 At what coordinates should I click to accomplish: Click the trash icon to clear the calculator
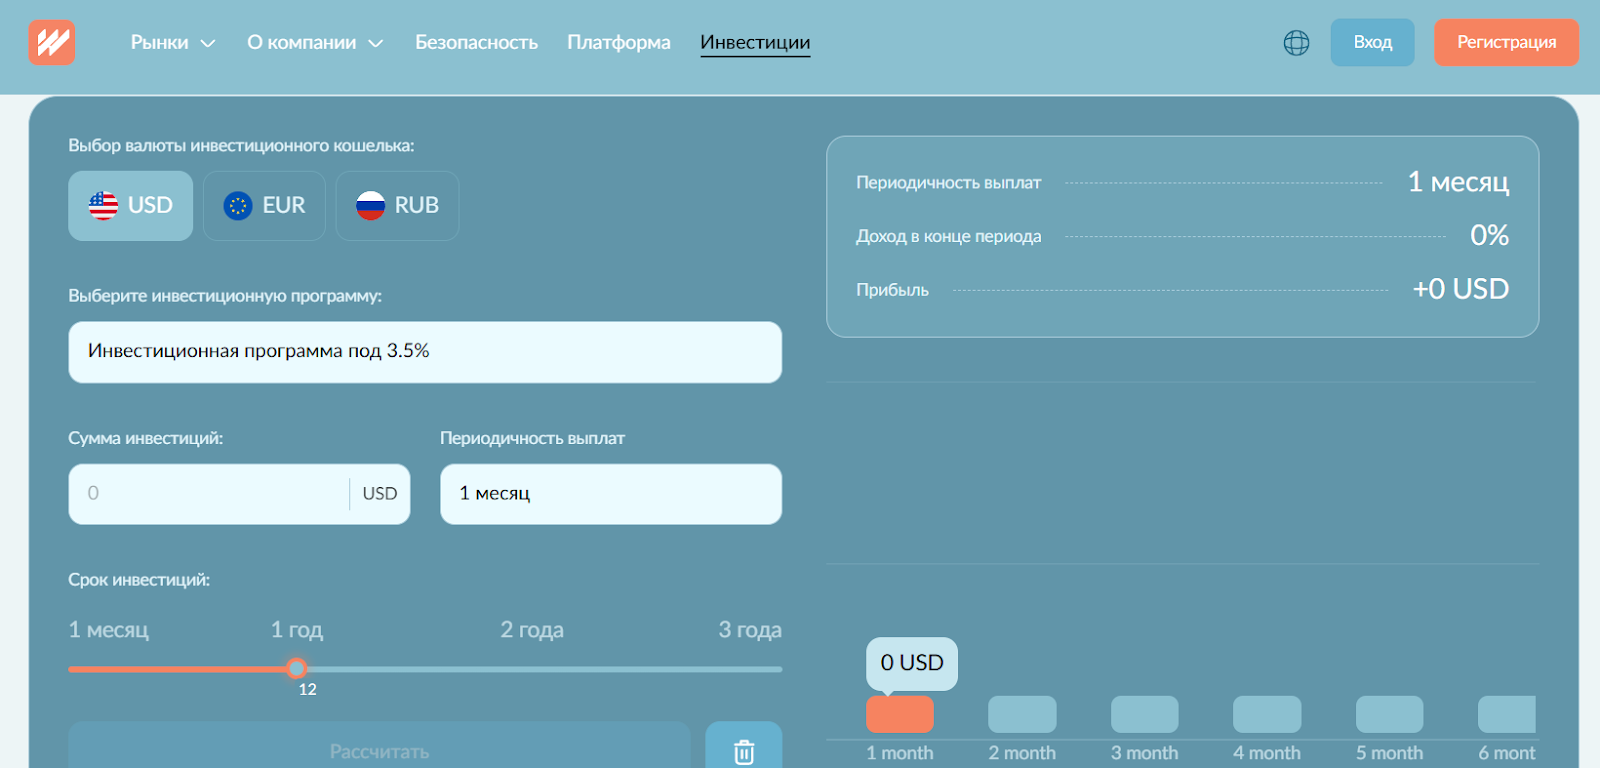click(x=743, y=751)
